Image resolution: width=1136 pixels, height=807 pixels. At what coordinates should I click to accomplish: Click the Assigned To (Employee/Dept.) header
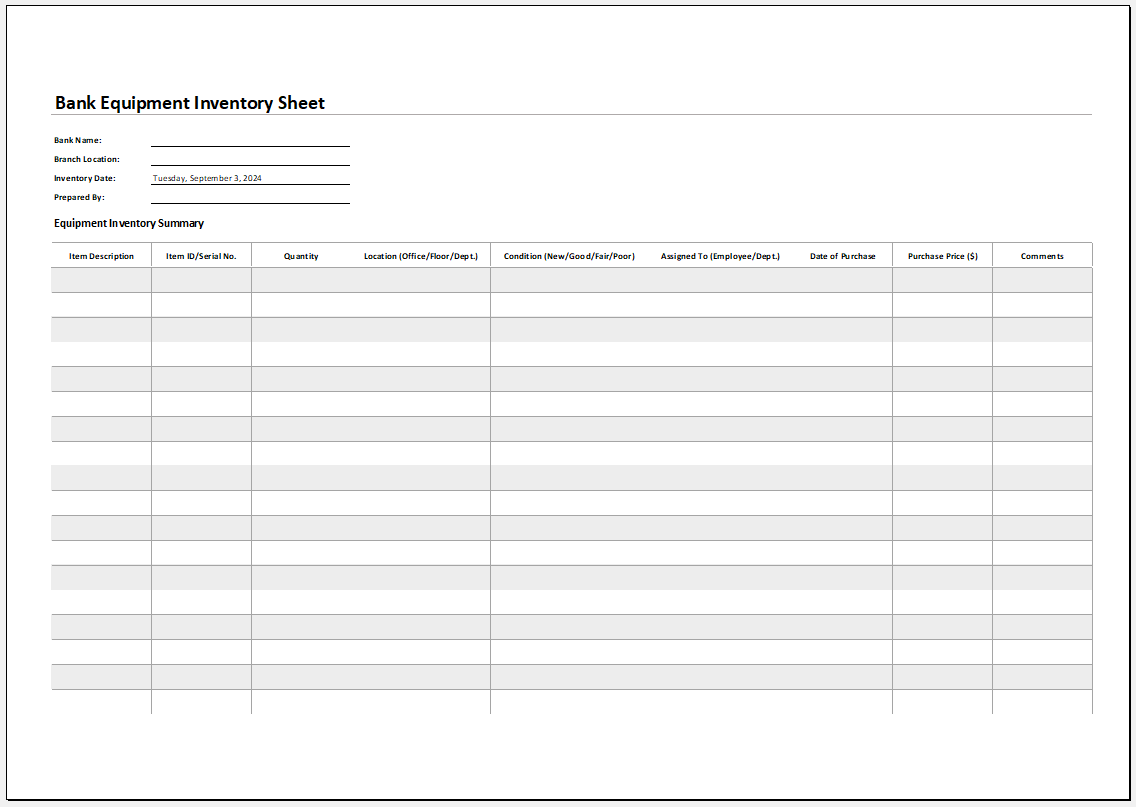click(720, 256)
